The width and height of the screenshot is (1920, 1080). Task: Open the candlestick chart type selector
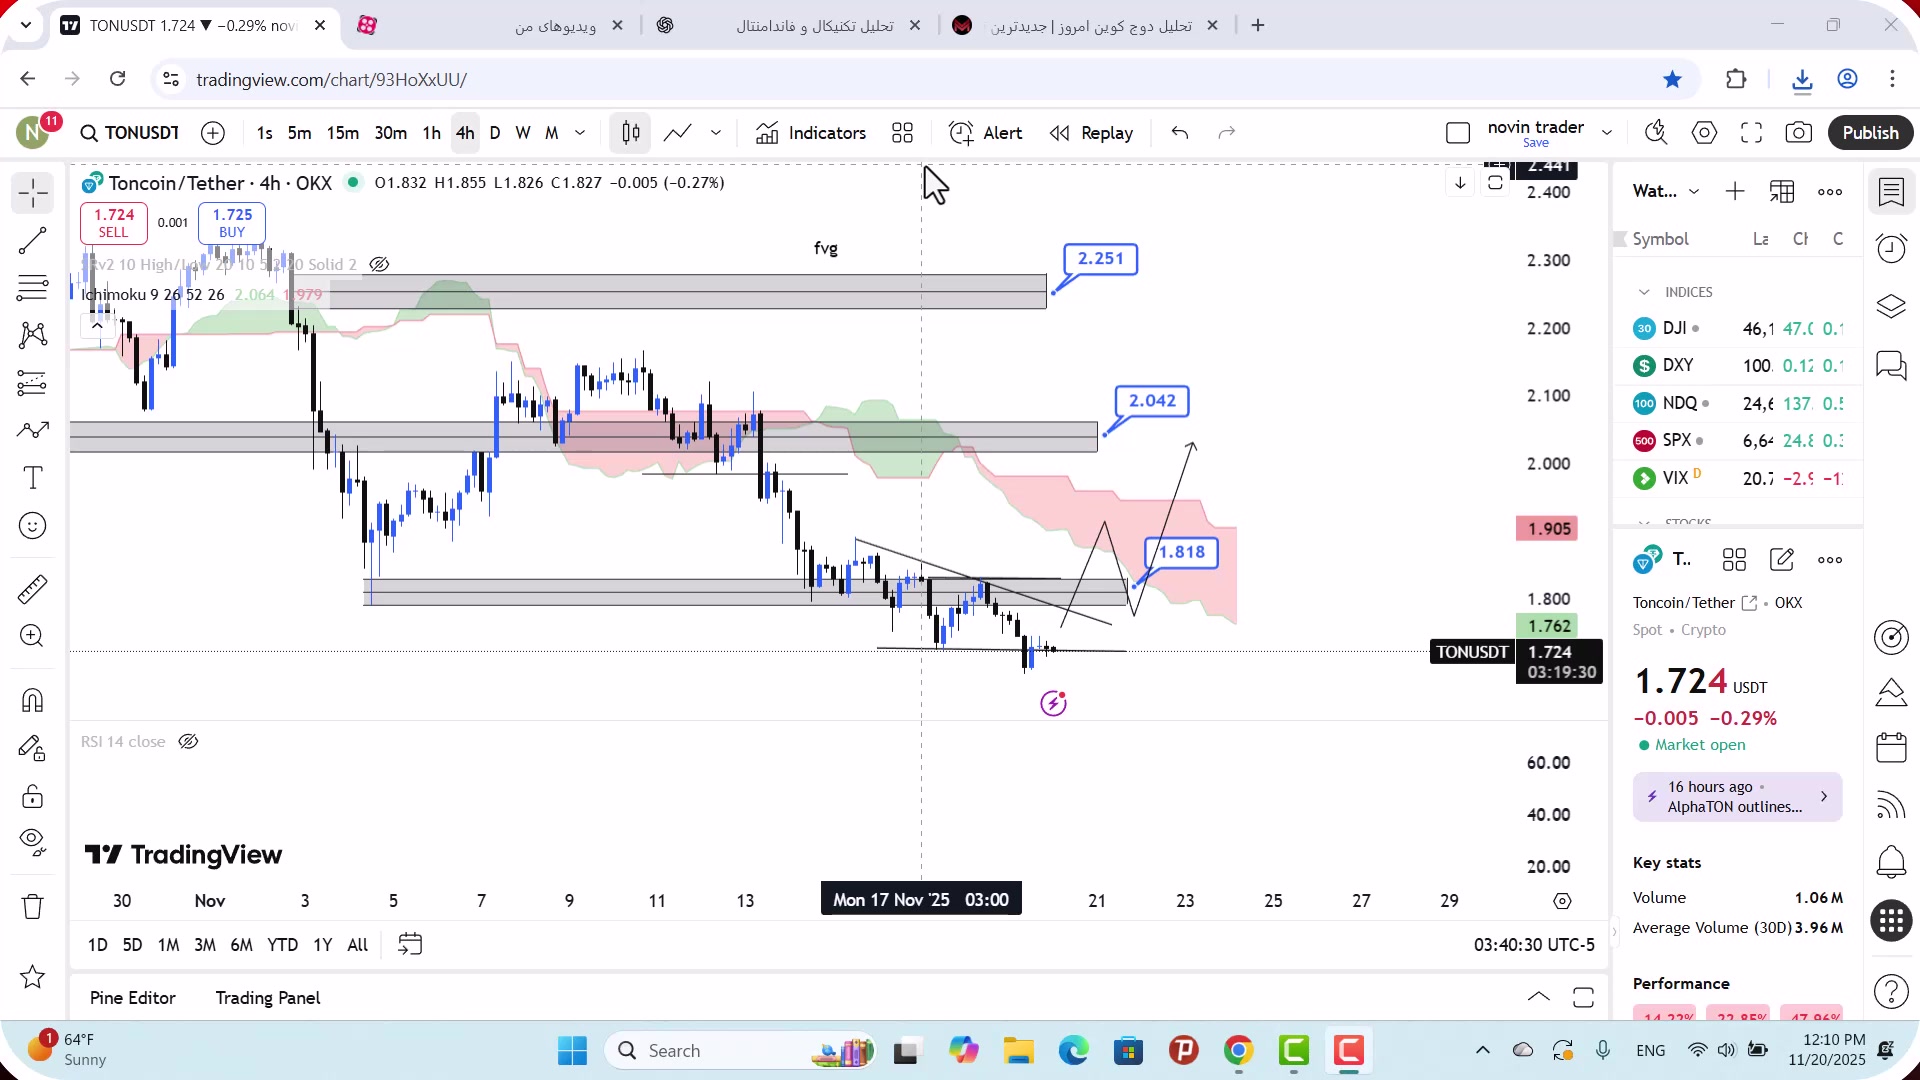pos(631,133)
